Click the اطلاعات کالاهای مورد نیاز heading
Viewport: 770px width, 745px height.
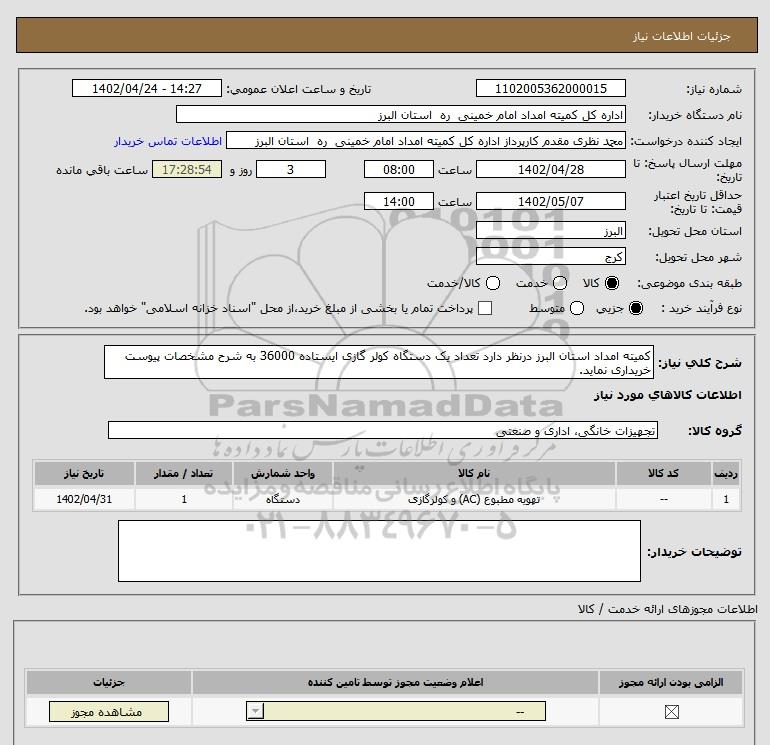[668, 395]
